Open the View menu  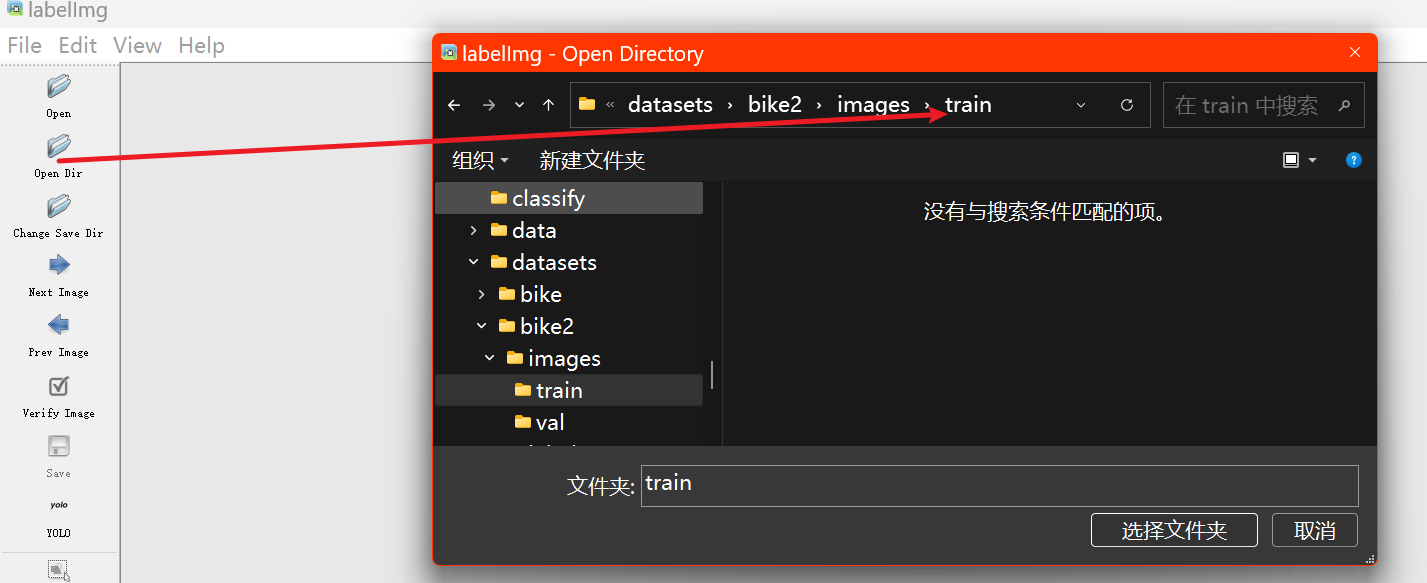coord(137,45)
